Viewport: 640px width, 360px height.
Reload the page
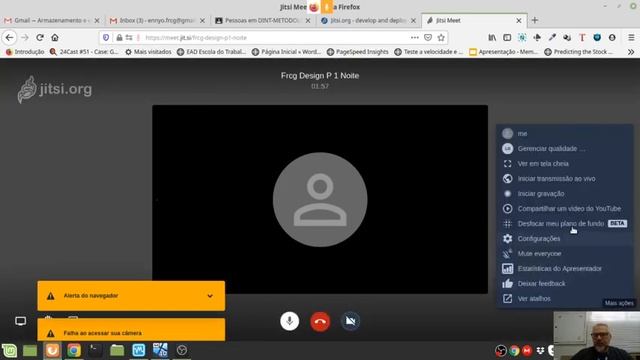pyautogui.click(x=40, y=38)
